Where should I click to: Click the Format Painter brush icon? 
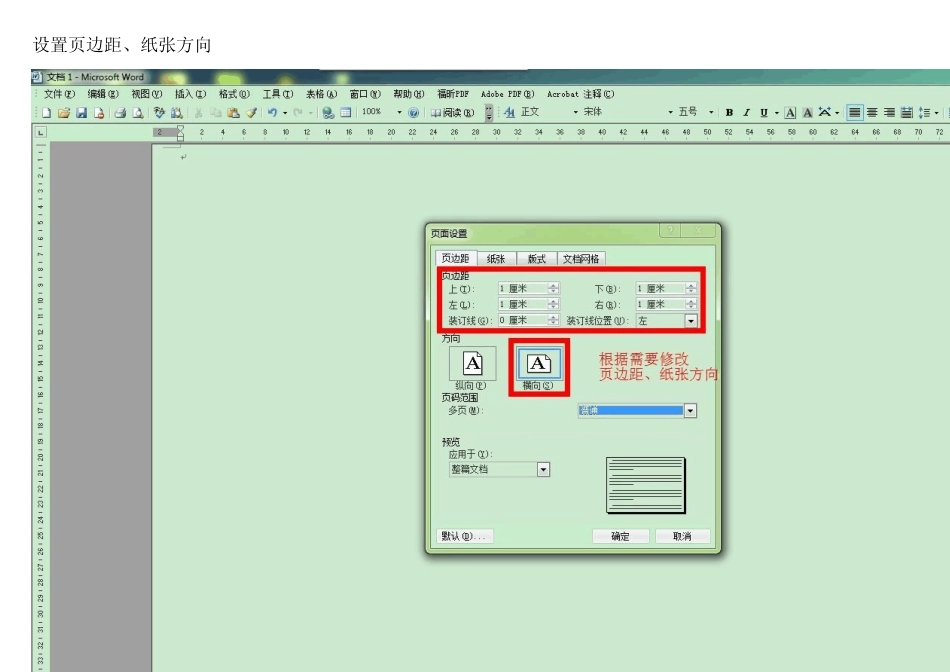point(252,113)
